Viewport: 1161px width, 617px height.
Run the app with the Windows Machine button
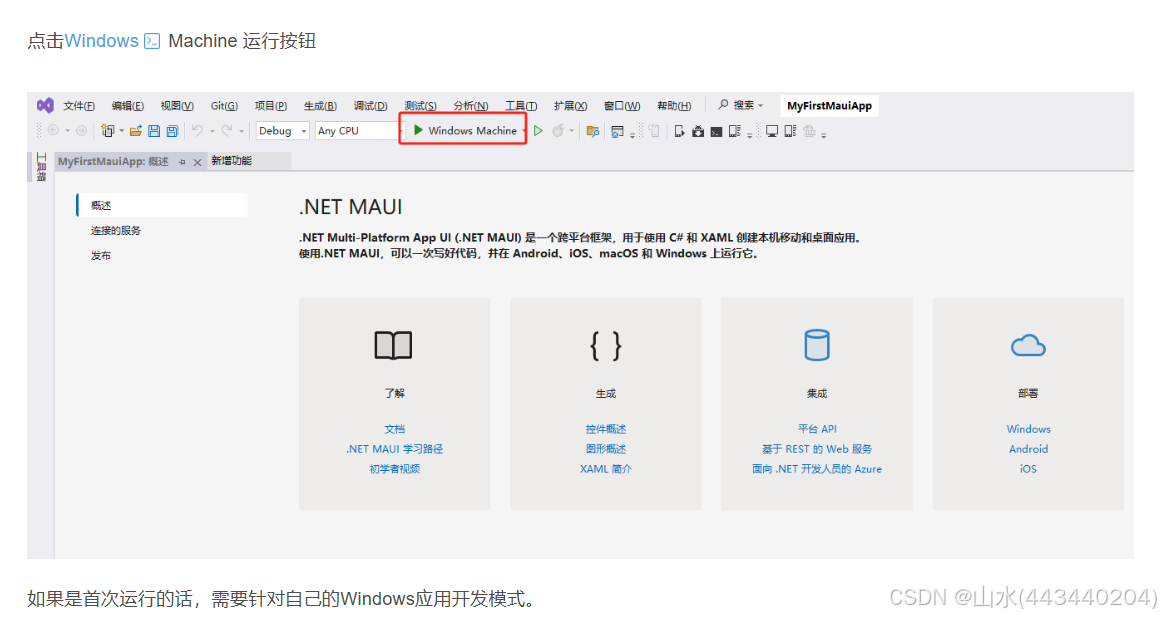click(x=464, y=130)
